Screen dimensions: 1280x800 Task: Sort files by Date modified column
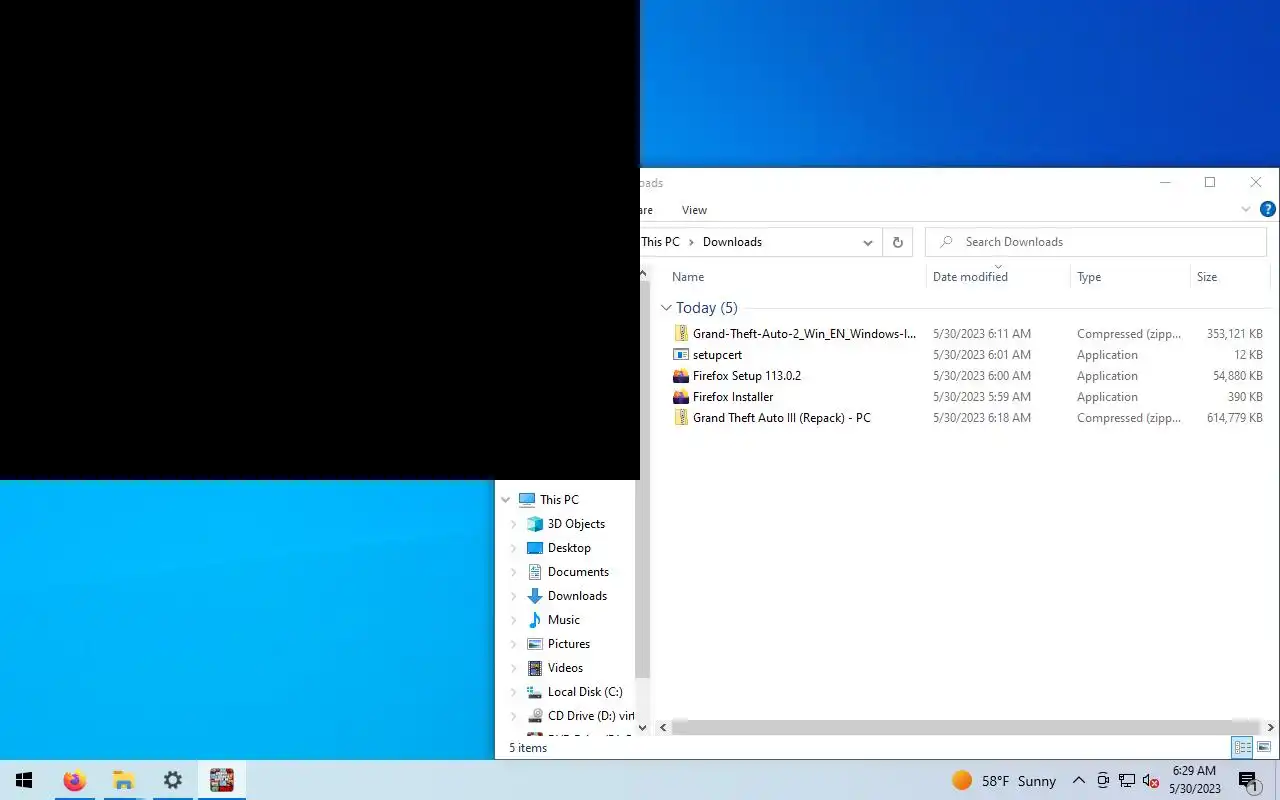point(970,277)
